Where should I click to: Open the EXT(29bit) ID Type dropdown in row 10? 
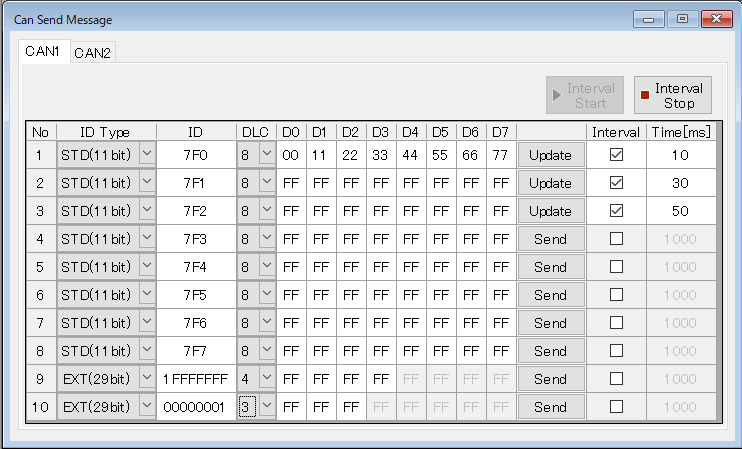coord(147,407)
